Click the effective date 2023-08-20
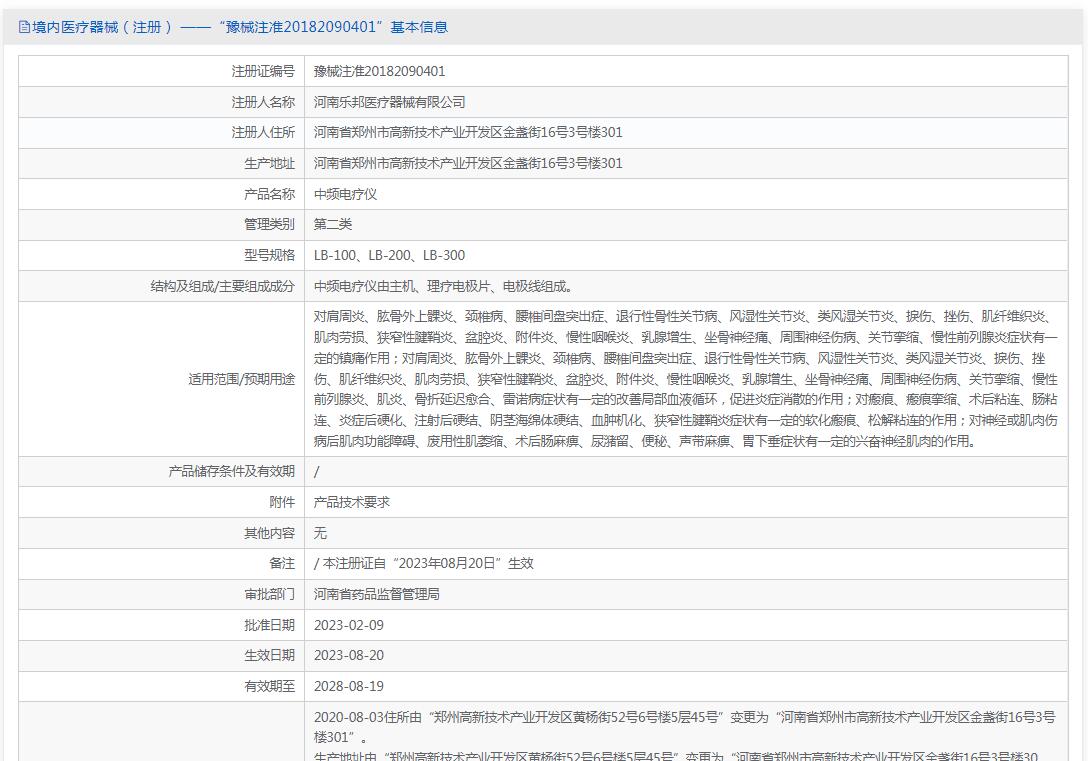 pyautogui.click(x=348, y=655)
